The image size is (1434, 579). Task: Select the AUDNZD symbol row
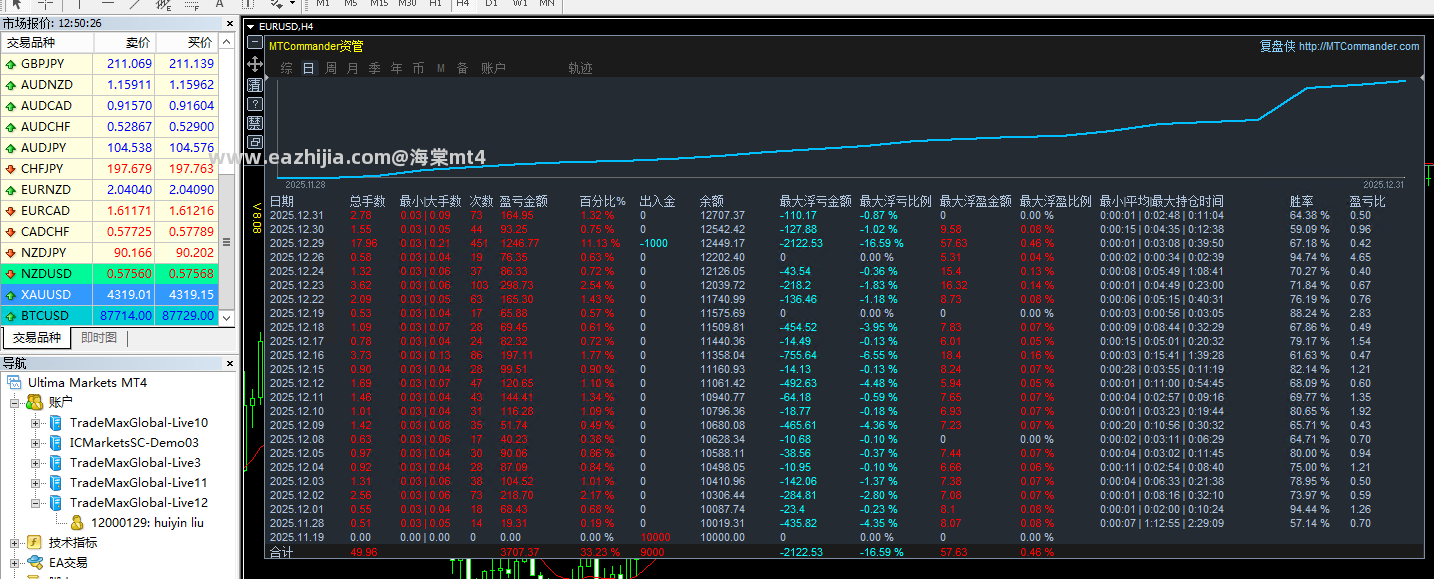click(x=110, y=85)
